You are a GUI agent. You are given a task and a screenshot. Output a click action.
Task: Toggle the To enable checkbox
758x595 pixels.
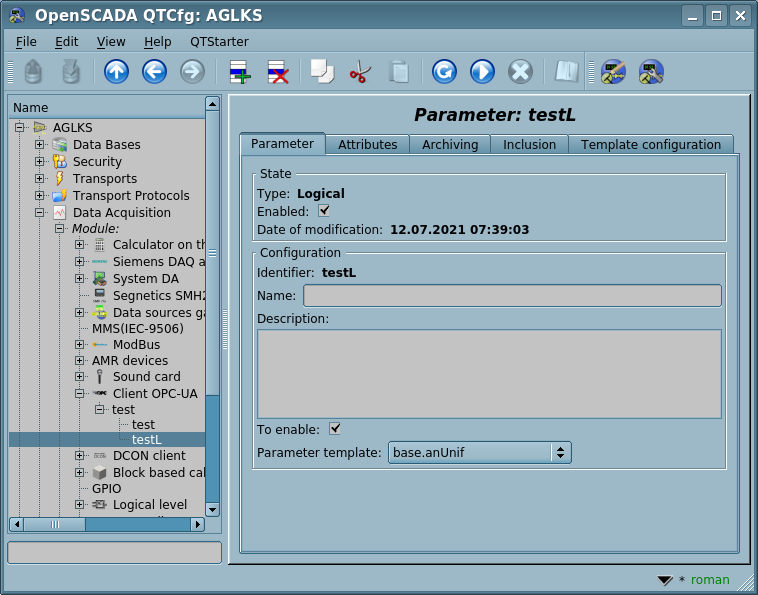tap(335, 429)
